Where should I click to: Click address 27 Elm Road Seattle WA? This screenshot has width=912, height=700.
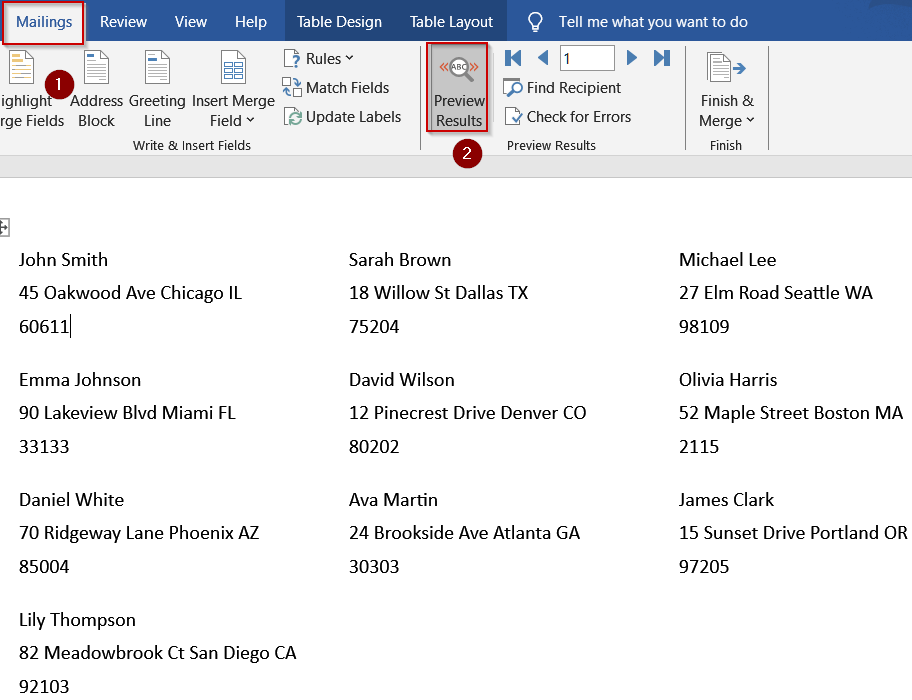(x=776, y=293)
